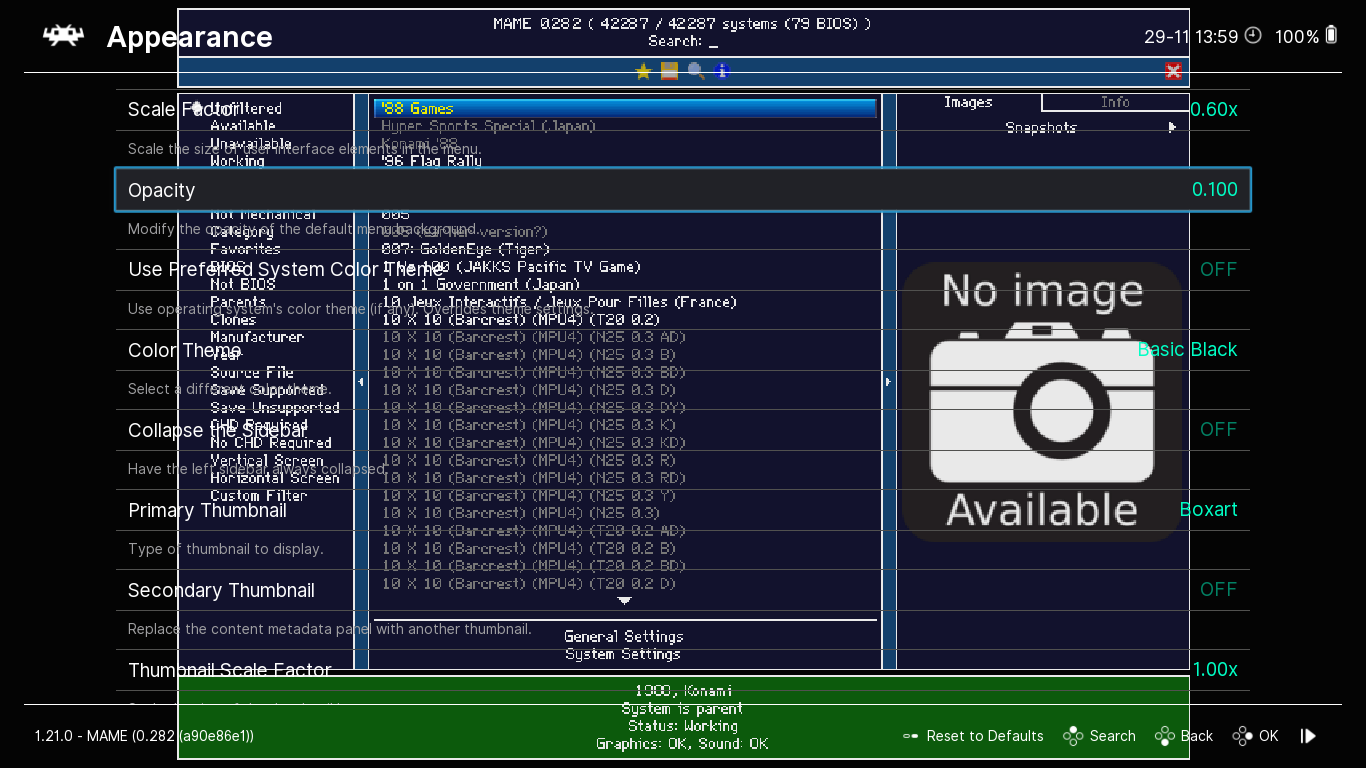Click the clock icon beside the time
Image resolution: width=1366 pixels, height=768 pixels.
coord(1254,36)
